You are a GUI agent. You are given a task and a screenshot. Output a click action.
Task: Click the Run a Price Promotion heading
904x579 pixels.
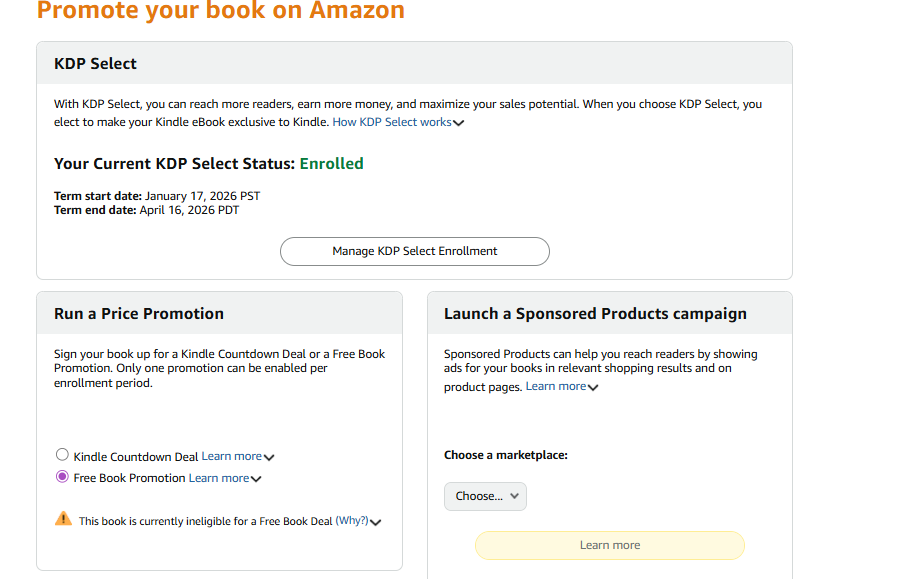(139, 313)
